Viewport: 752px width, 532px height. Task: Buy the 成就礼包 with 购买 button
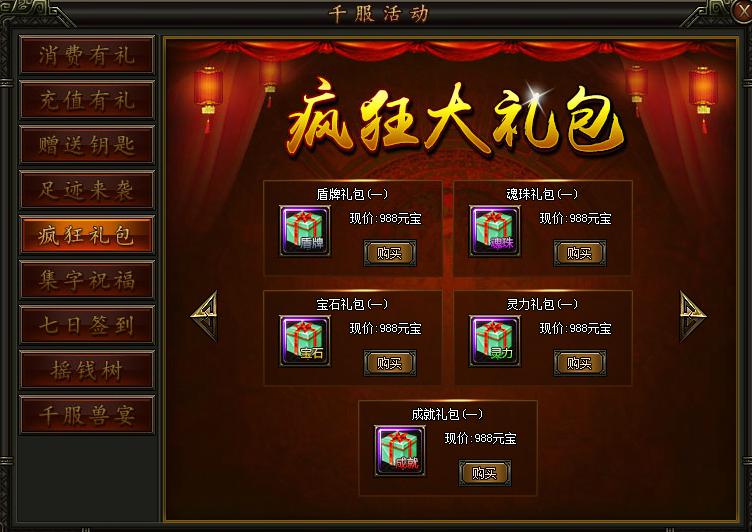(x=485, y=473)
